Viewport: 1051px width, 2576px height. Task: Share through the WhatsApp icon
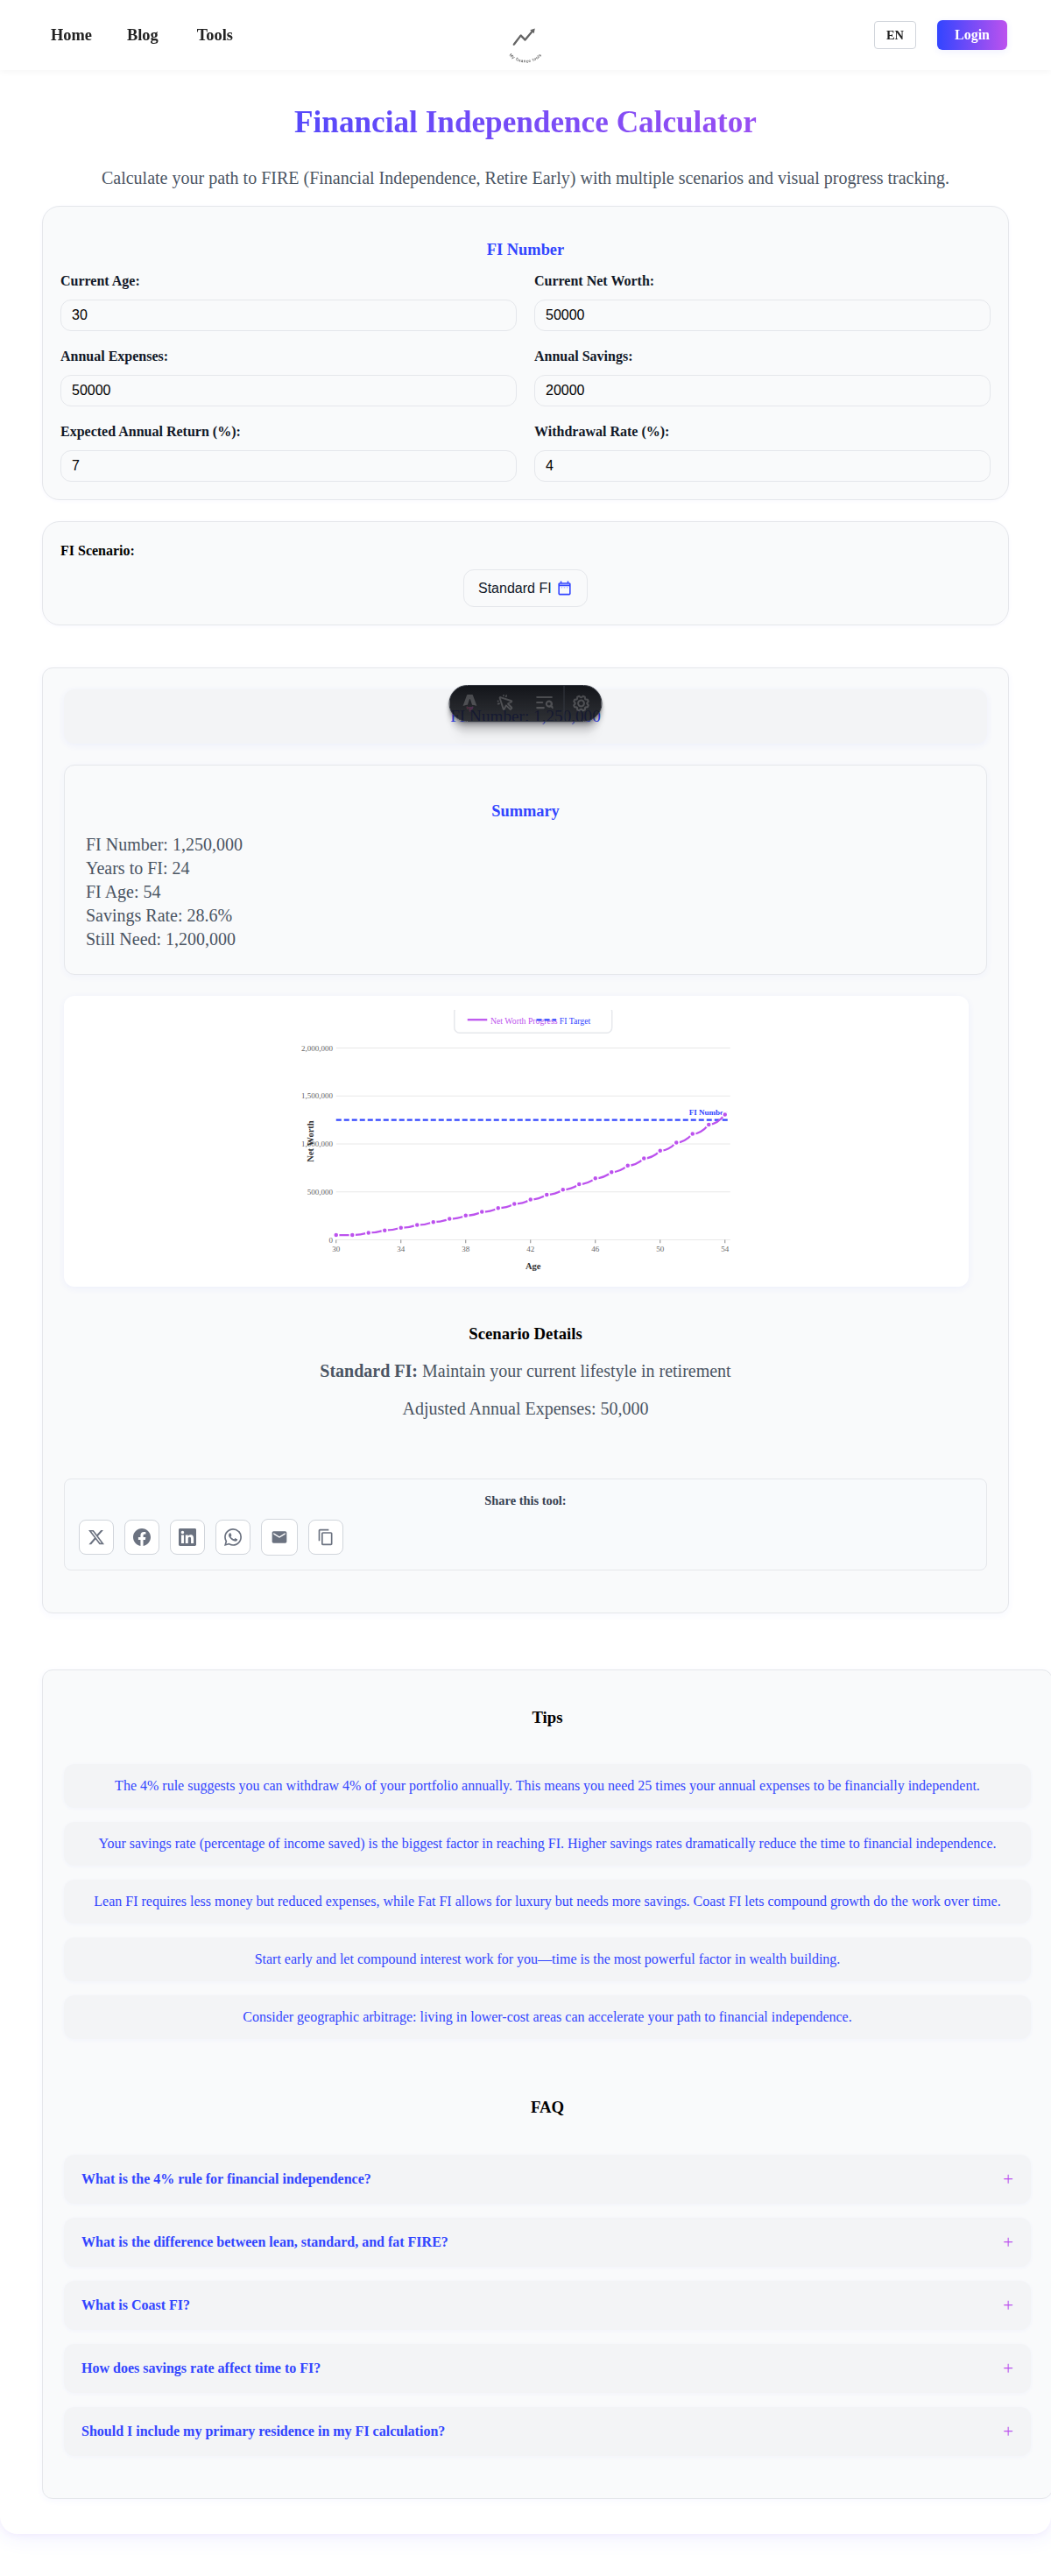pos(233,1537)
